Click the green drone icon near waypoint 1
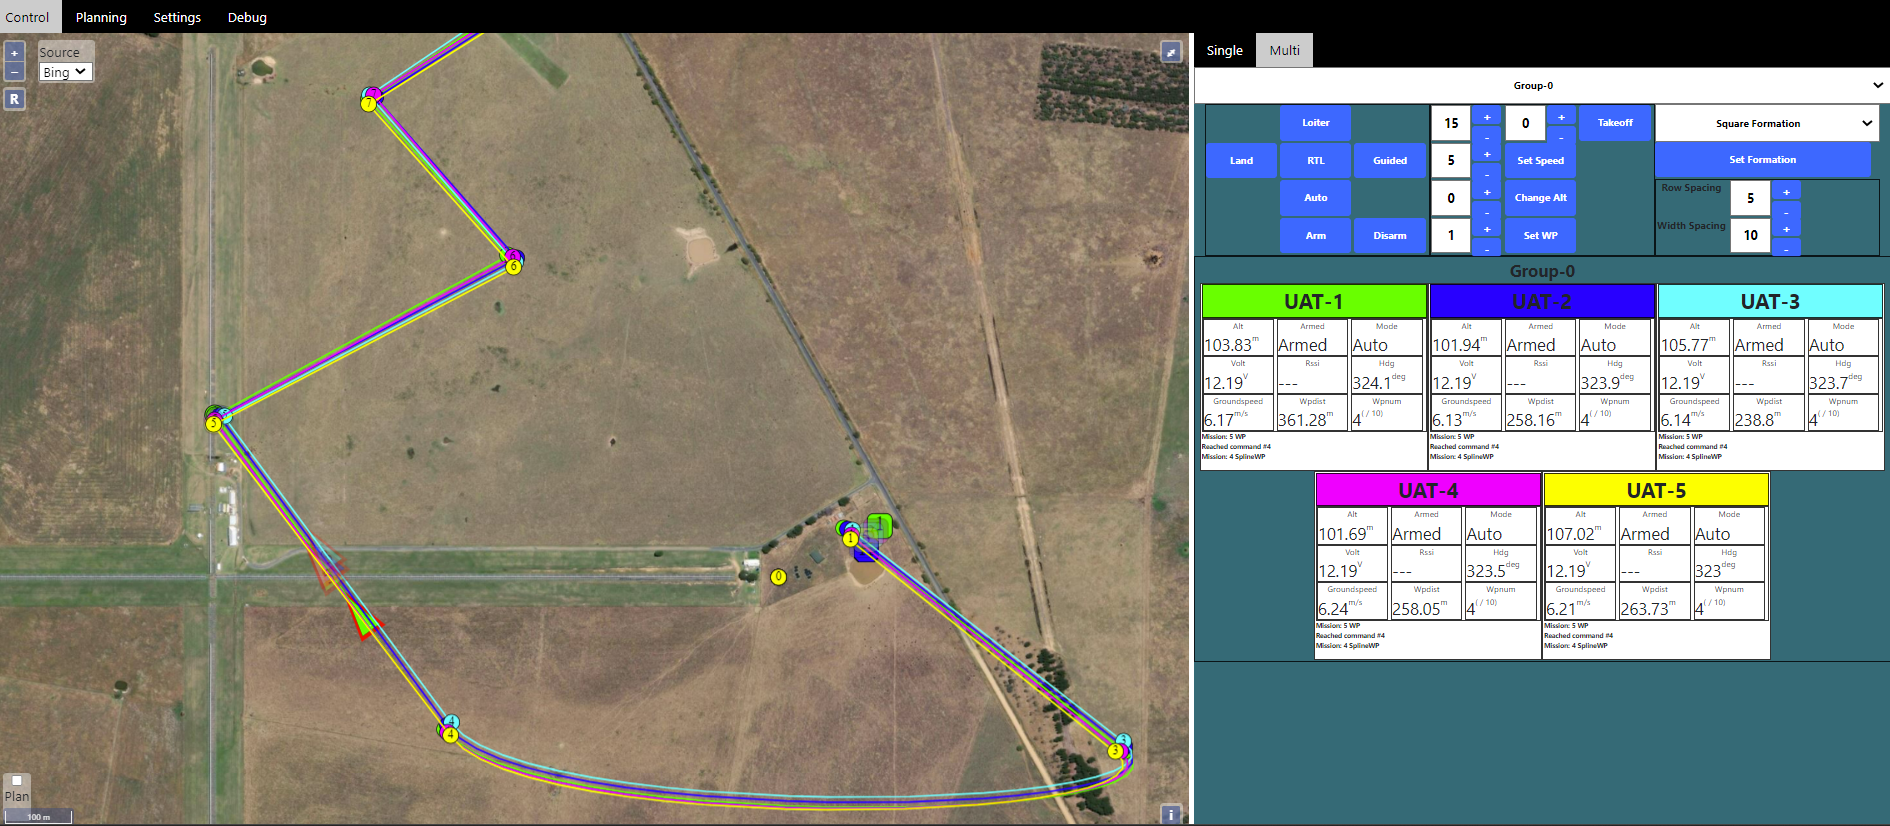 [879, 525]
